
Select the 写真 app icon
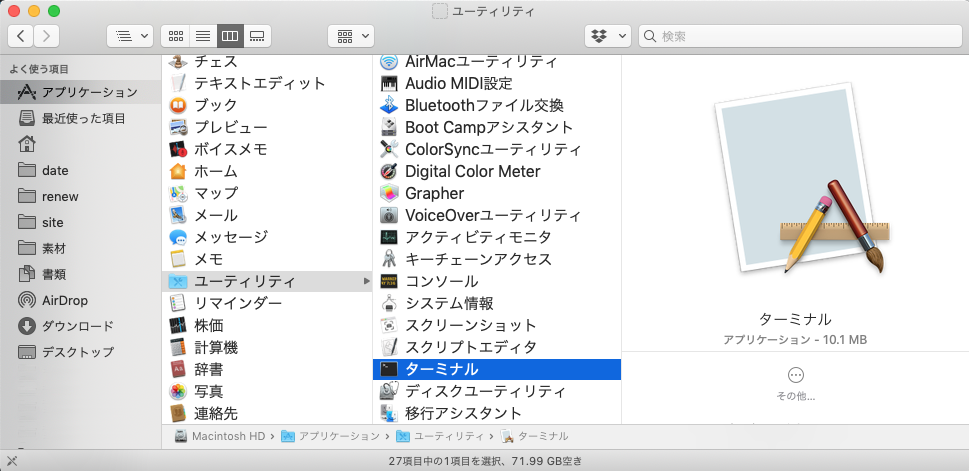point(178,391)
